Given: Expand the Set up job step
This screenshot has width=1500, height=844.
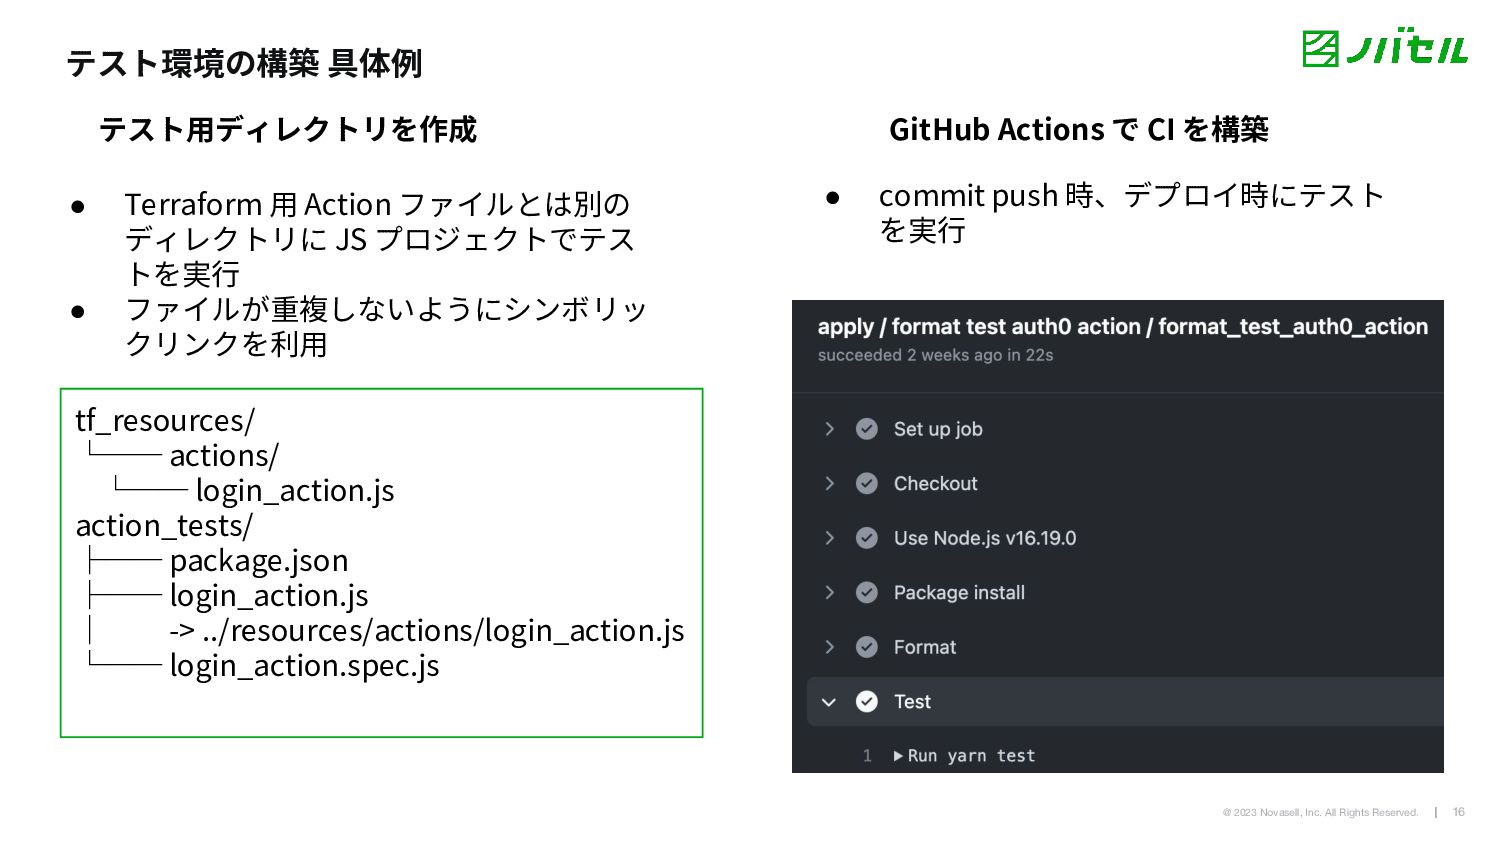Looking at the screenshot, I should pos(829,429).
